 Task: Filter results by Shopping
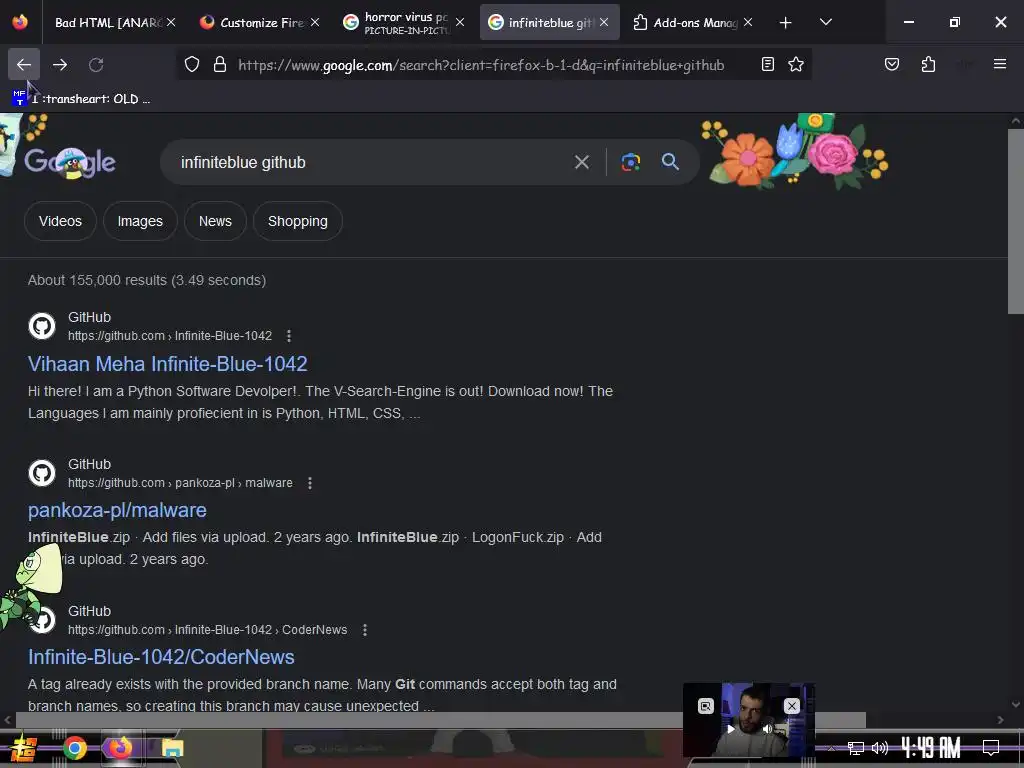[x=297, y=221]
